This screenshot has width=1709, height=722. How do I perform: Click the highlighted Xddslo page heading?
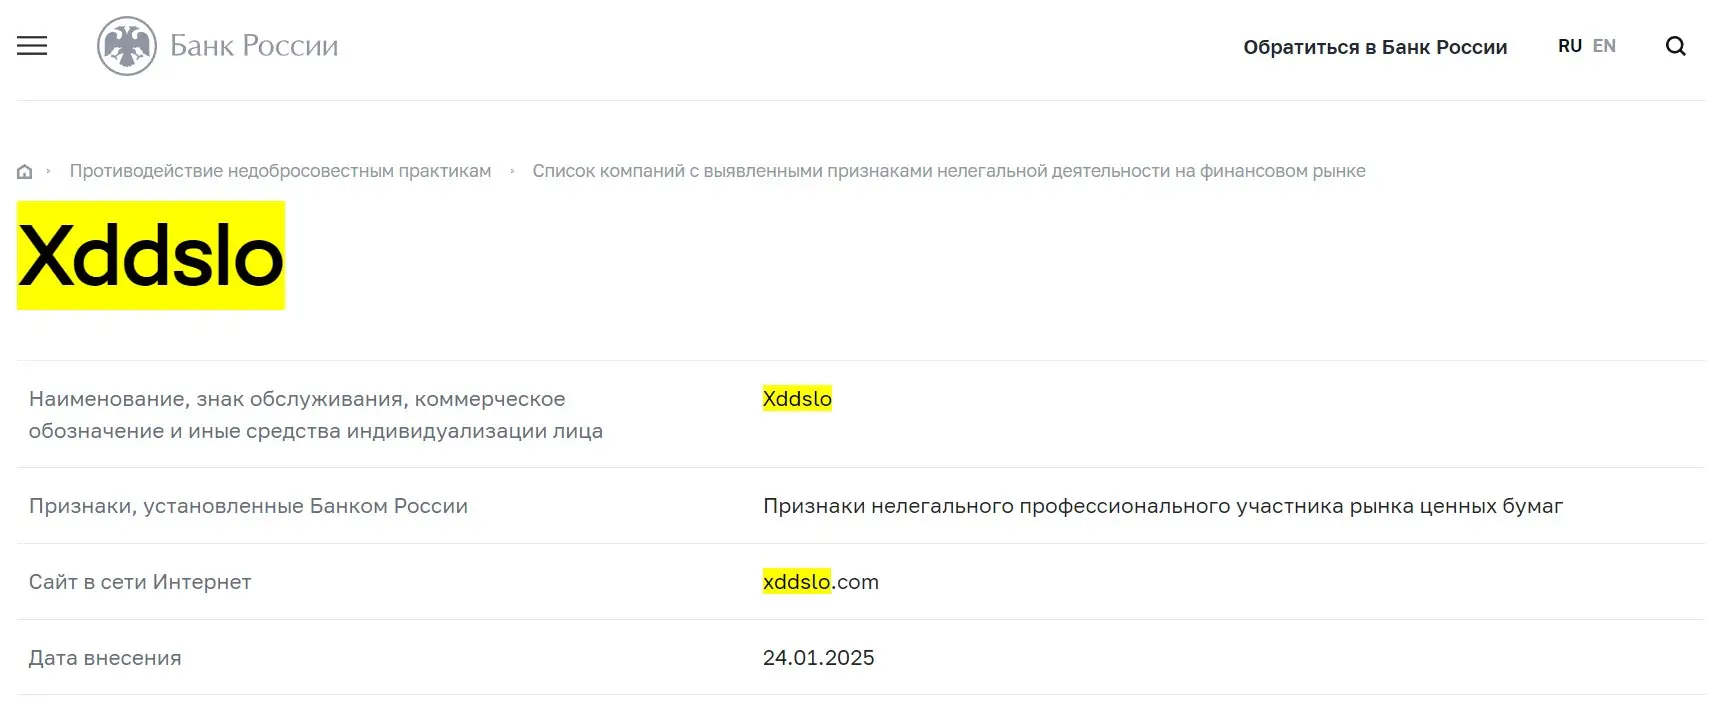pyautogui.click(x=149, y=255)
